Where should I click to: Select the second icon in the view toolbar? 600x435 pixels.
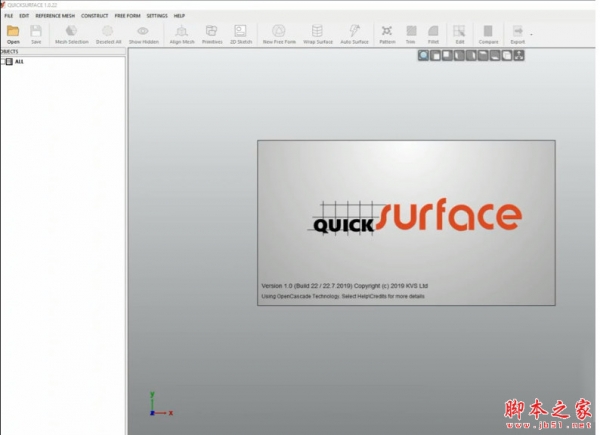[x=435, y=55]
